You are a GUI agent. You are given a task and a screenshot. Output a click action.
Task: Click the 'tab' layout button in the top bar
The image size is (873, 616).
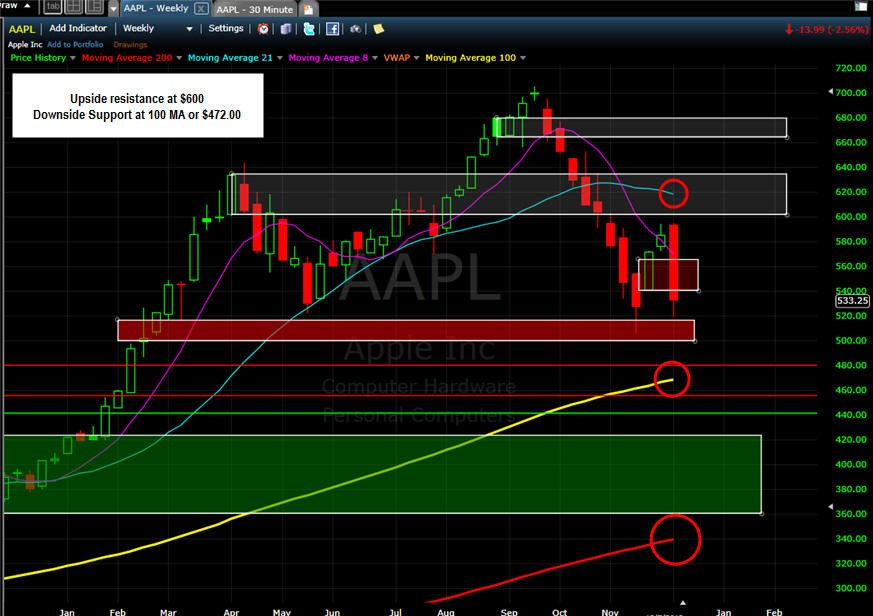[53, 7]
